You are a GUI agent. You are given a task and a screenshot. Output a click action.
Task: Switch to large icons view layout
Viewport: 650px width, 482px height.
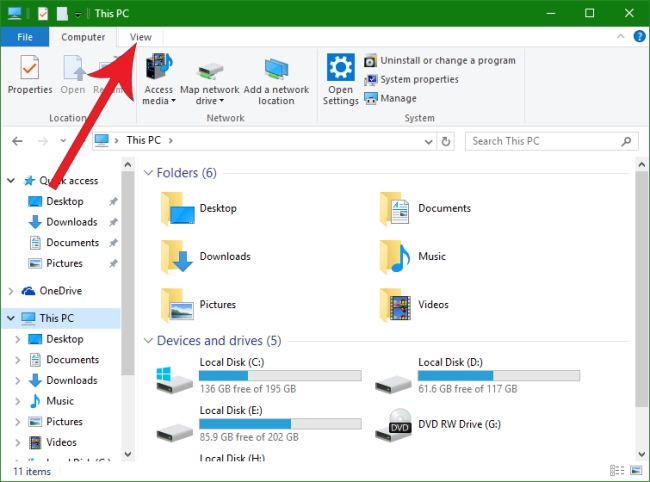tap(636, 470)
